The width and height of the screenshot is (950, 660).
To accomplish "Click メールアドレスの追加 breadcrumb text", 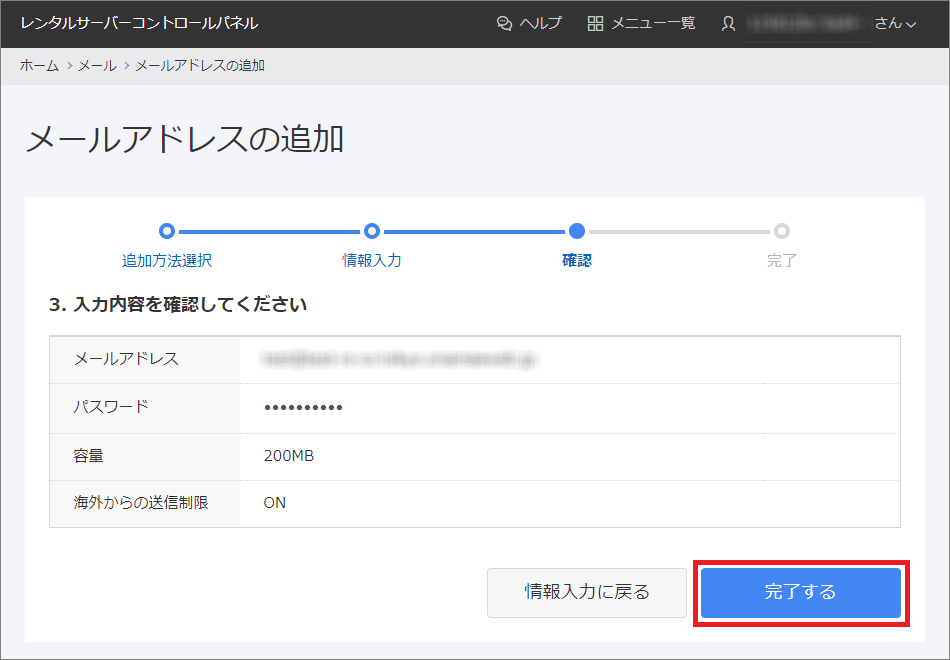I will (x=200, y=65).
